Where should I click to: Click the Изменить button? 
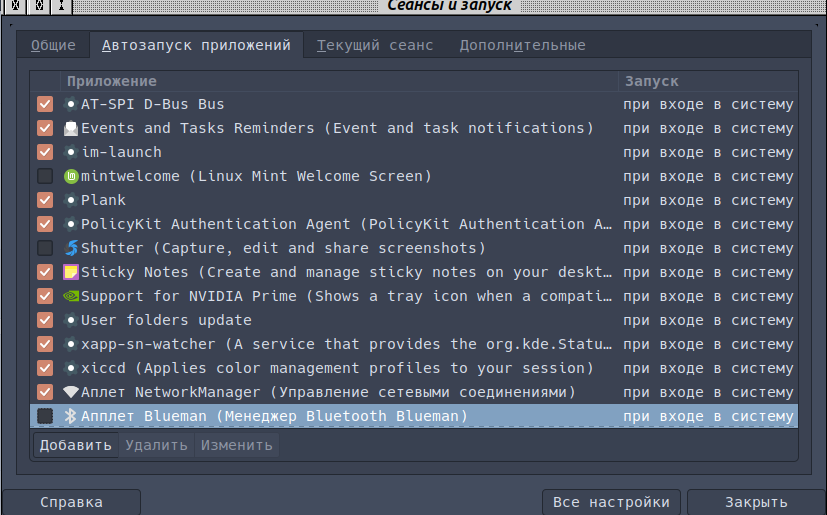coord(237,445)
